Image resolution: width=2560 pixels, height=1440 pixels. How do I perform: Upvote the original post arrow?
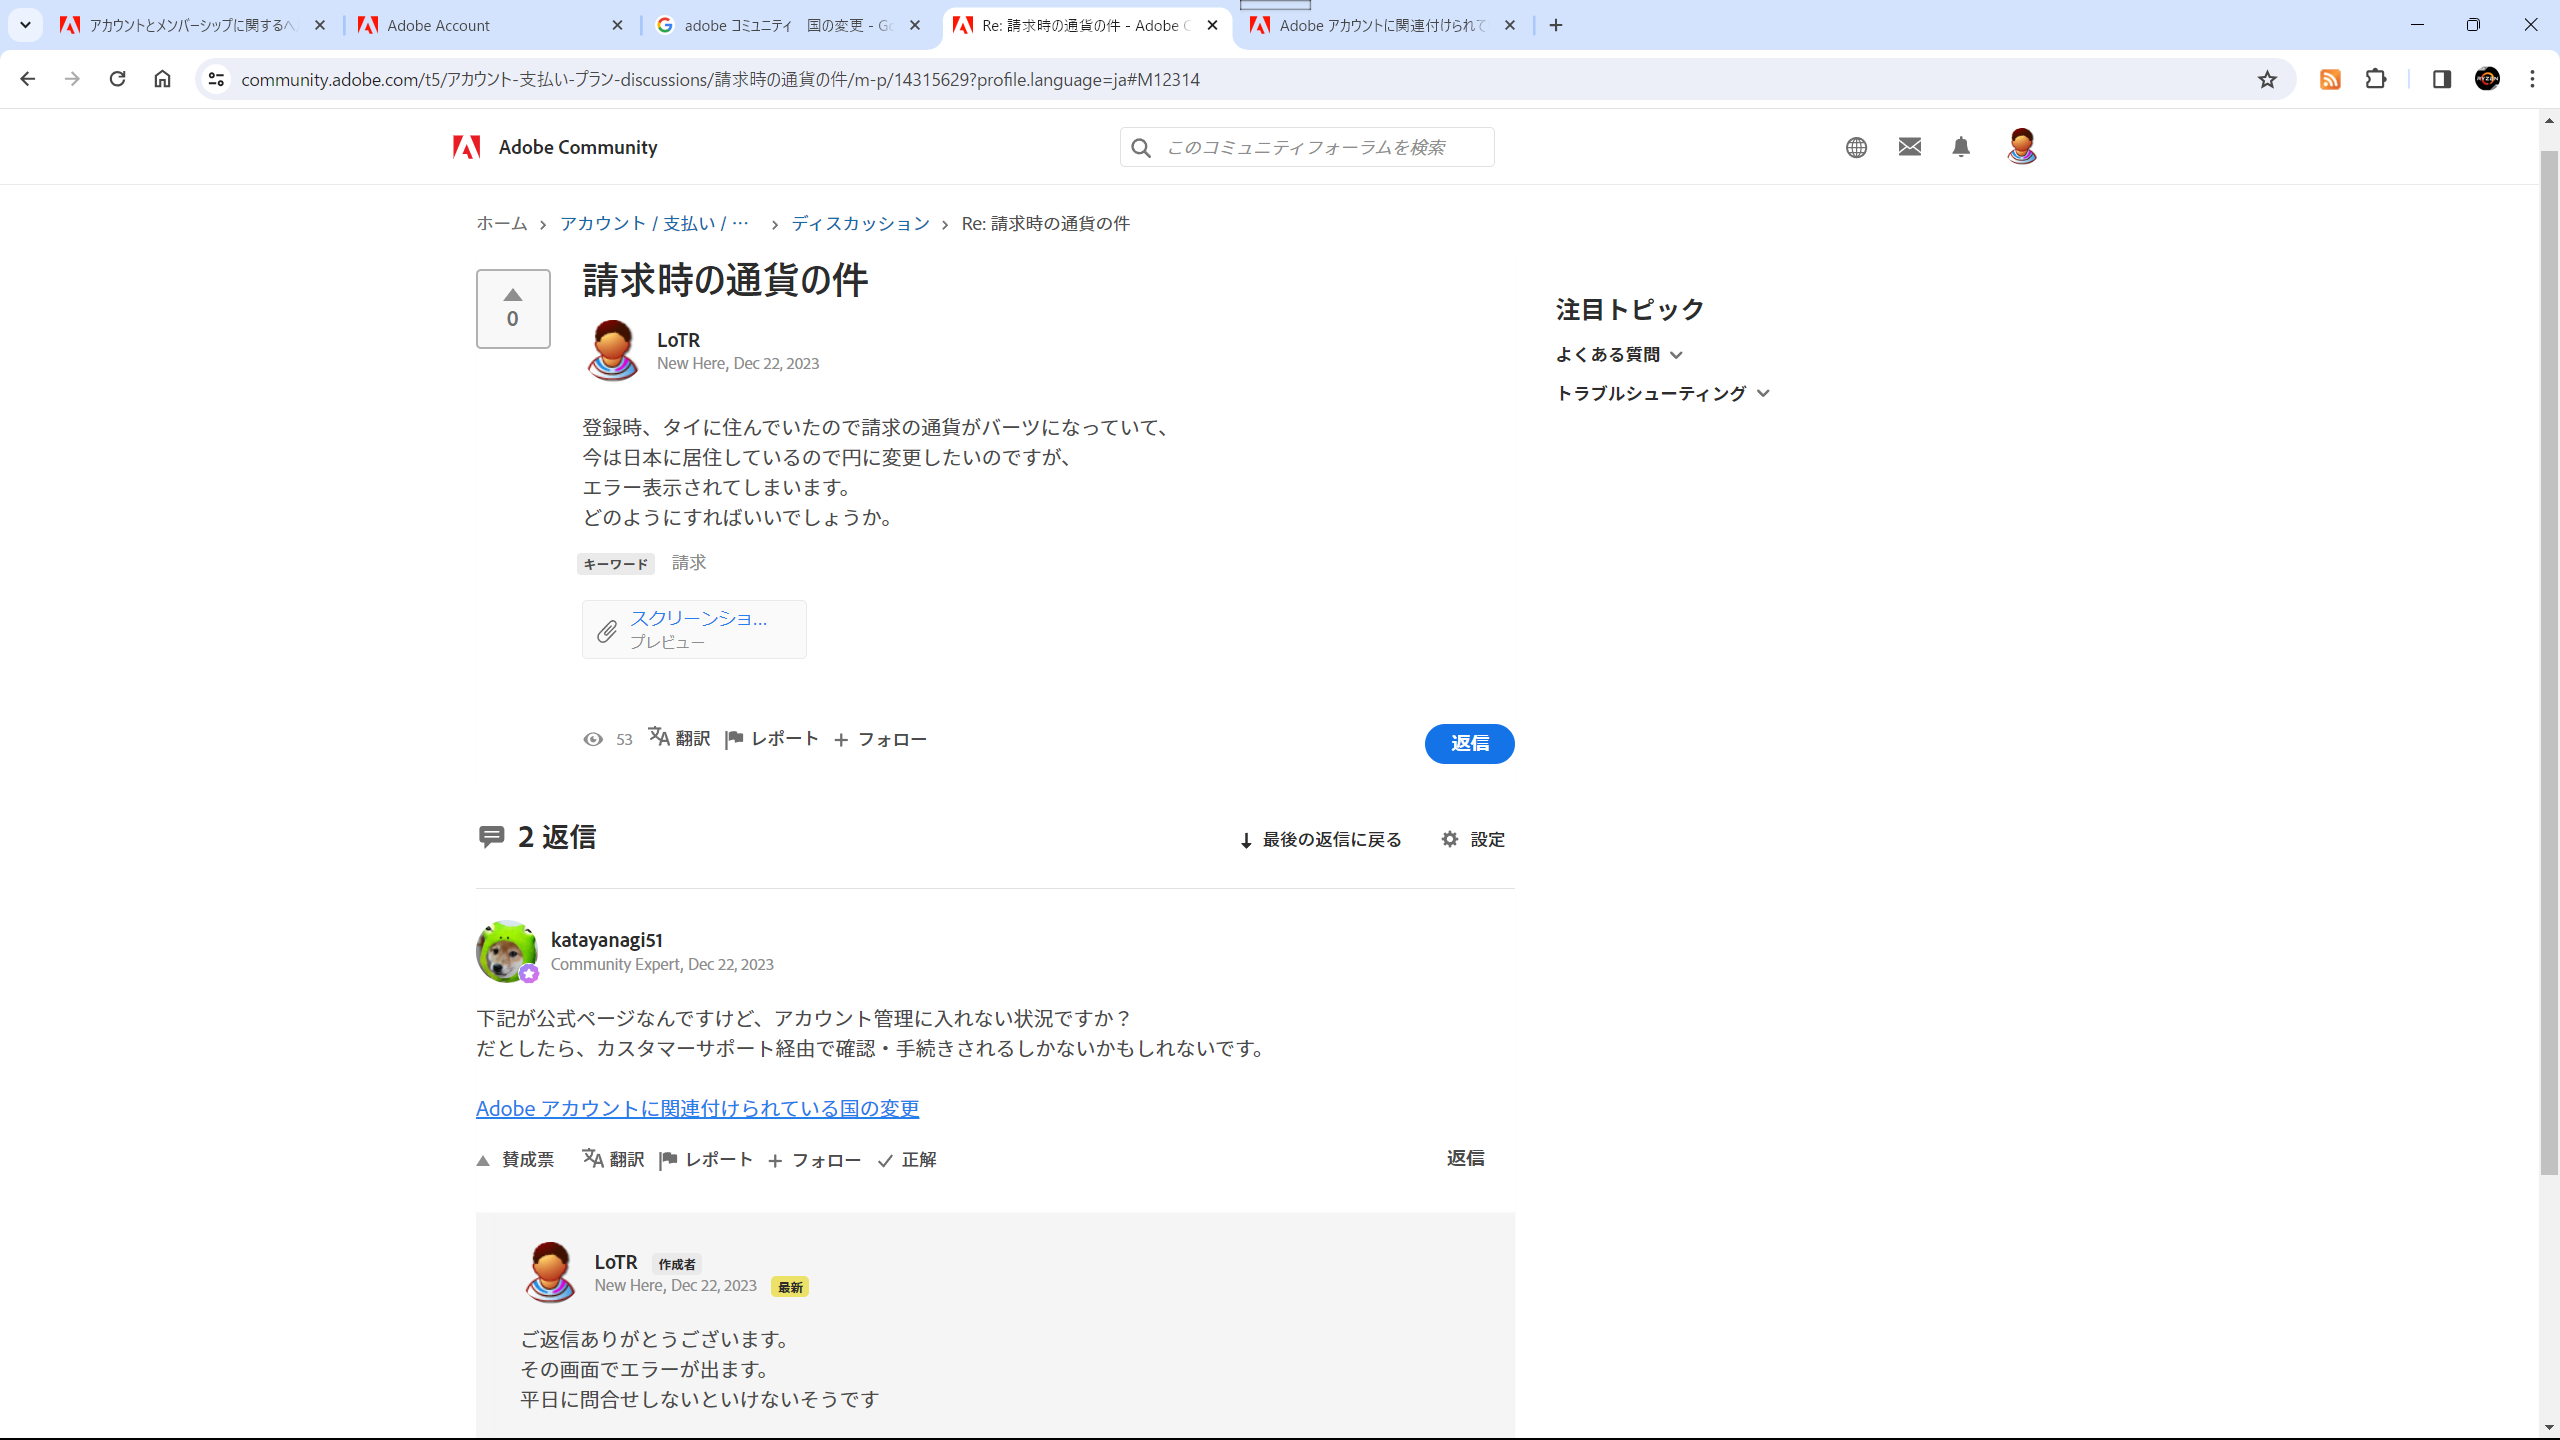pos(512,295)
